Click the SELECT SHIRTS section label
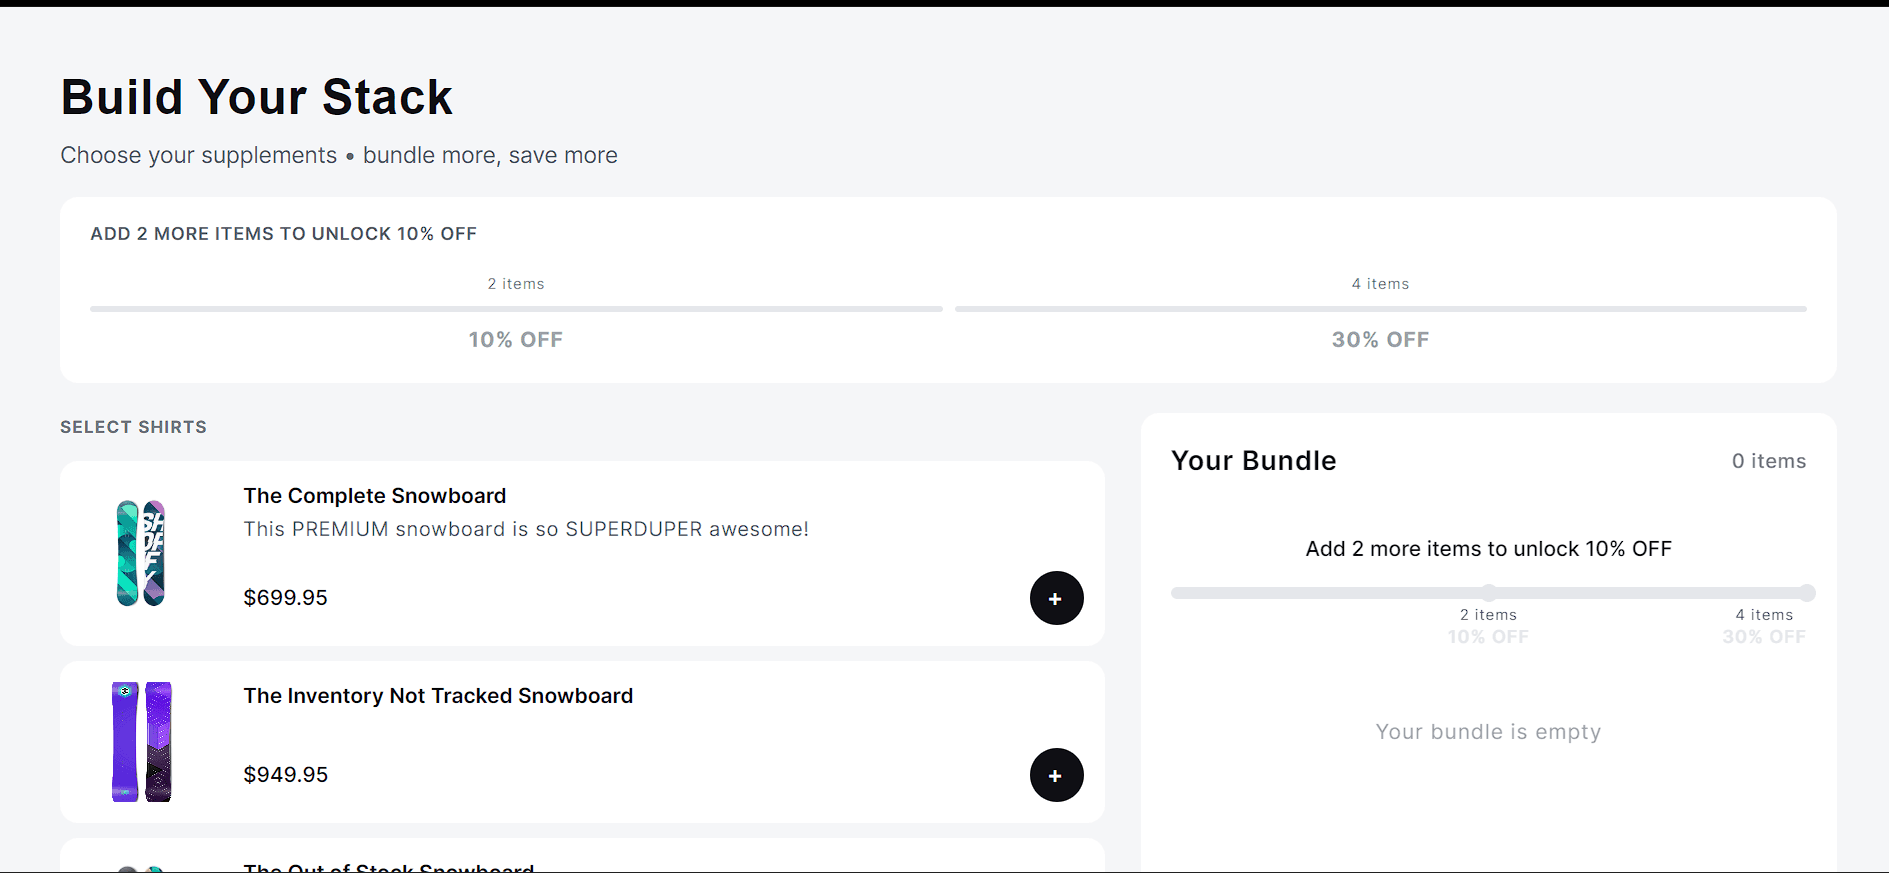This screenshot has height=873, width=1889. coord(133,427)
